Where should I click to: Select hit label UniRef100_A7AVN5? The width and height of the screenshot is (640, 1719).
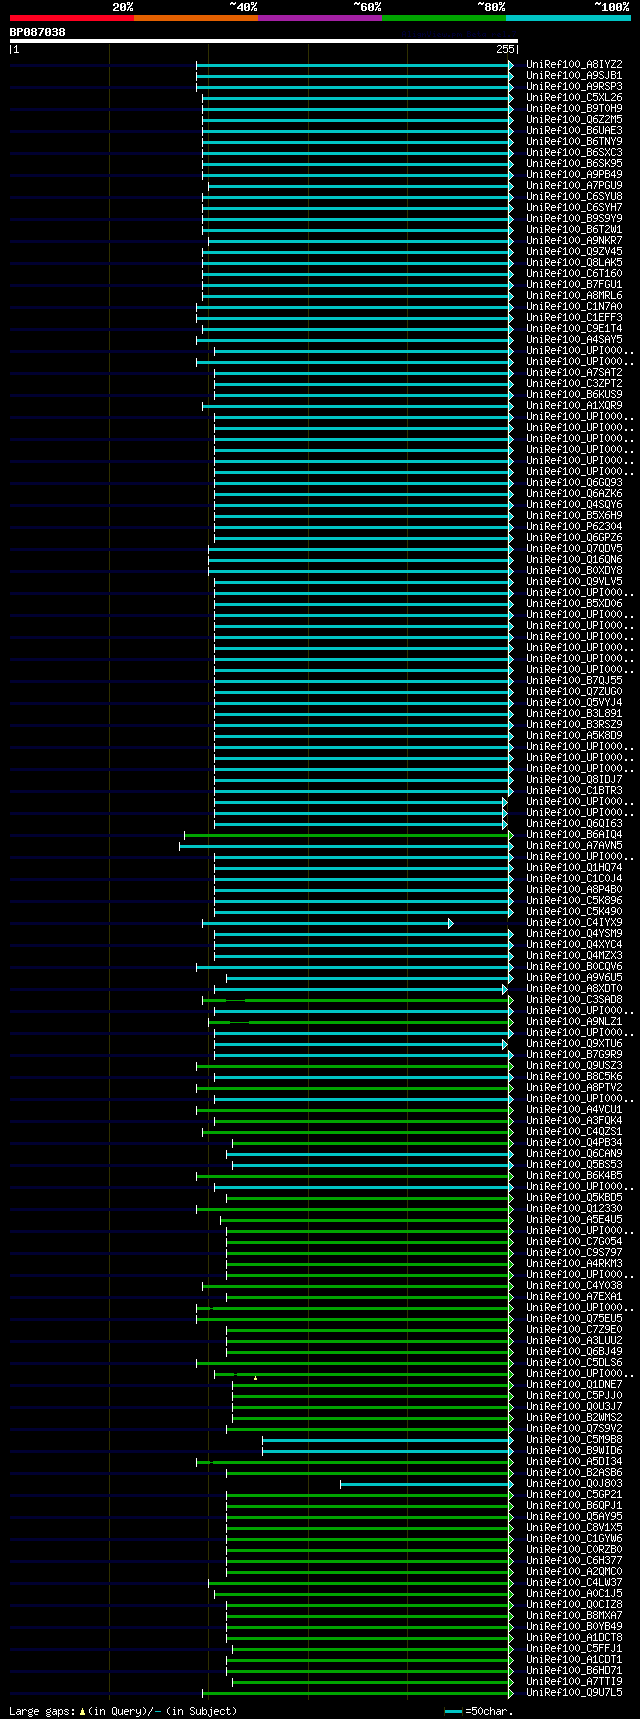coord(574,846)
